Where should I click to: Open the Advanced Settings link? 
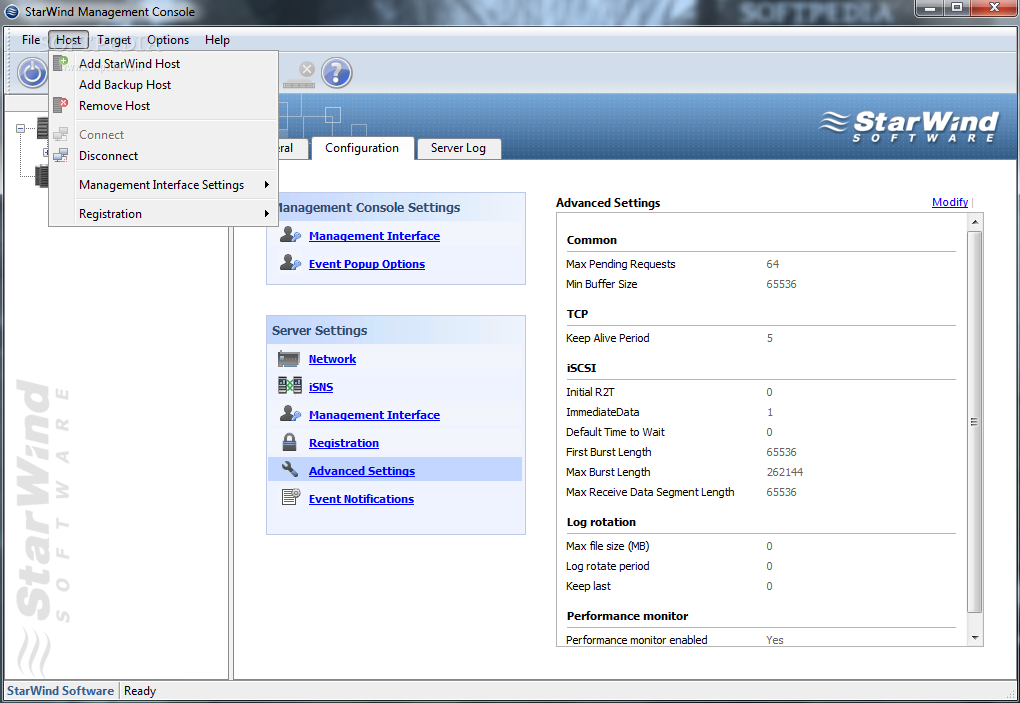(362, 470)
